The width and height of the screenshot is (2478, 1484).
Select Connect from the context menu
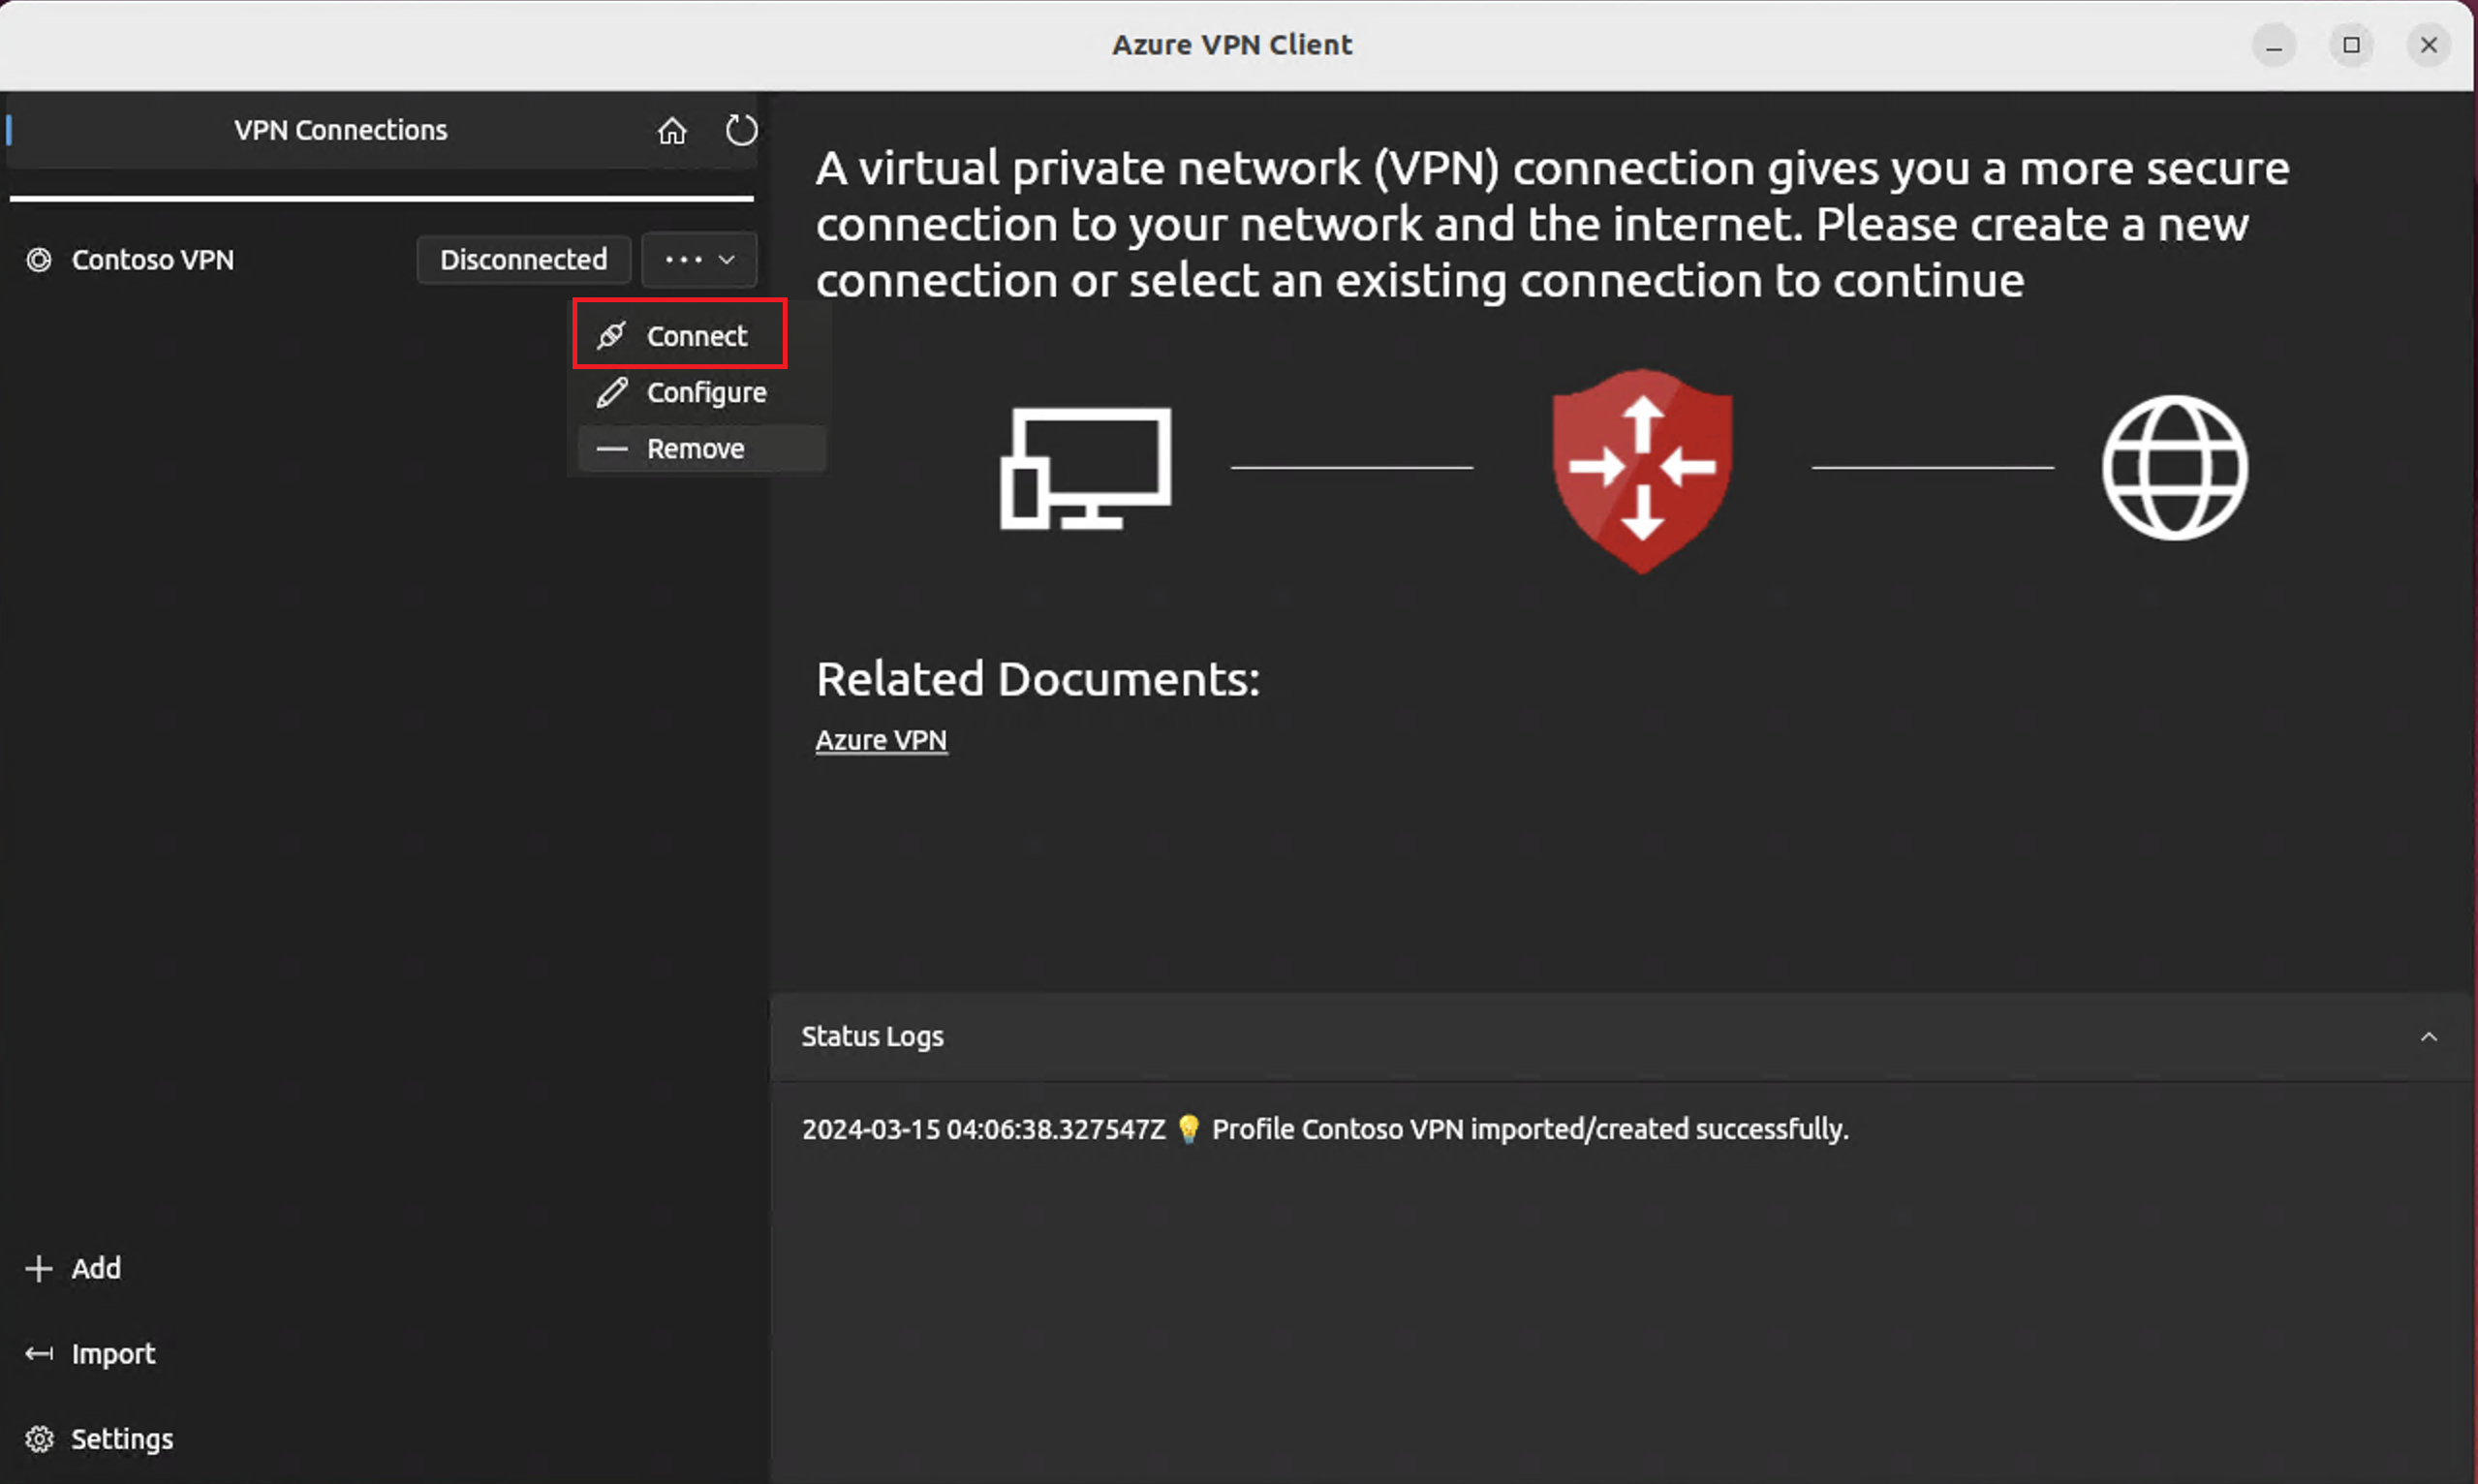(x=695, y=336)
